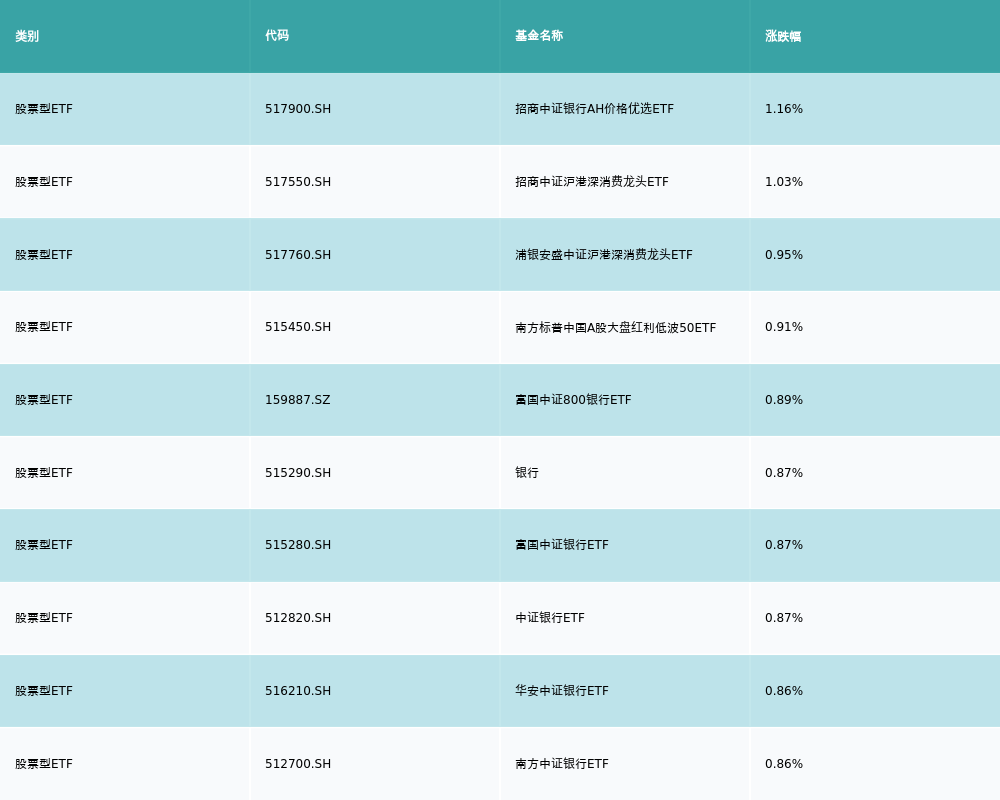This screenshot has width=1000, height=800.
Task: Open 招商中证银行AH价格优选ETF fund name
Action: [594, 109]
